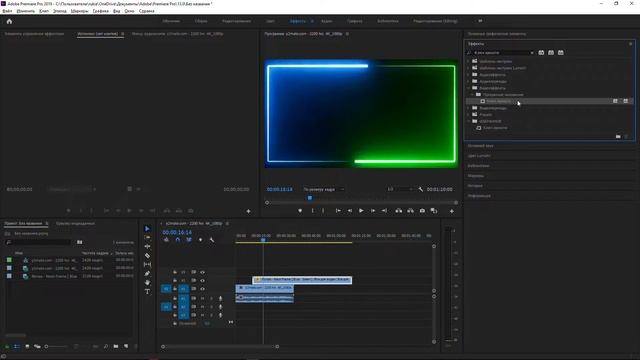640x360 pixels.
Task: Click the Extract button
Action: pyautogui.click(x=410, y=211)
